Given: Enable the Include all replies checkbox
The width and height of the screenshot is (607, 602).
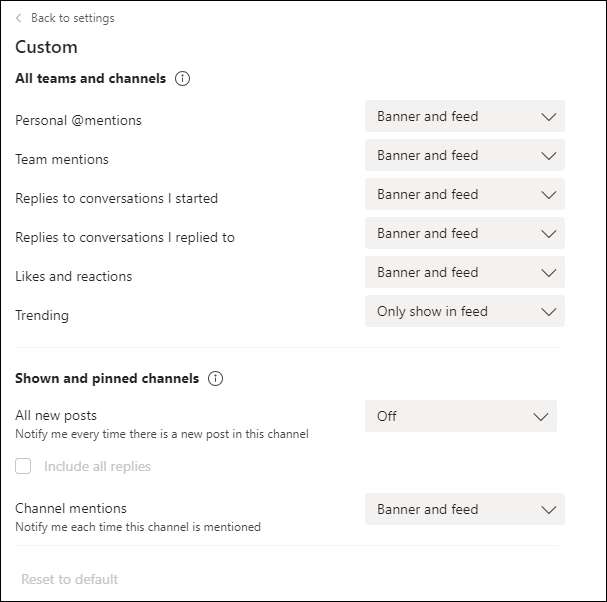Looking at the screenshot, I should point(24,466).
